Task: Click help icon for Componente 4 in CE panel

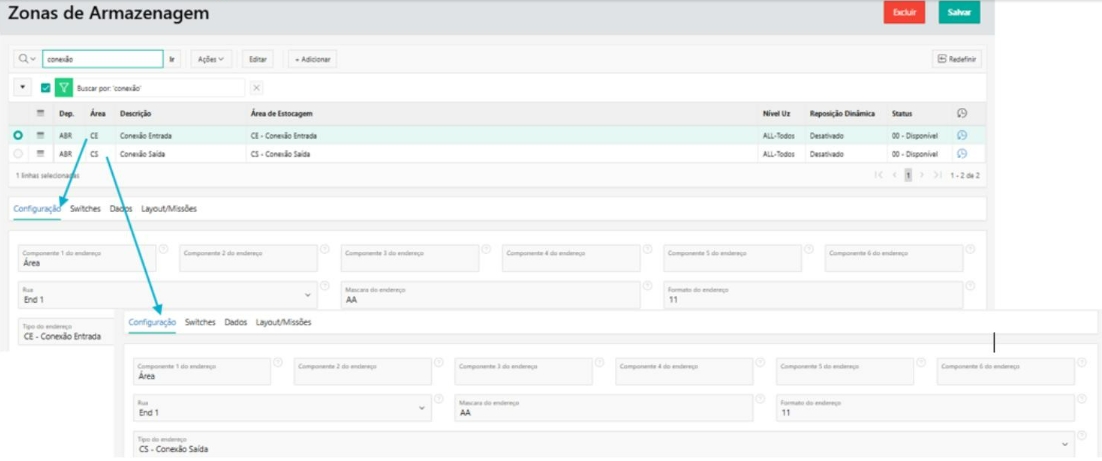Action: pyautogui.click(x=647, y=249)
